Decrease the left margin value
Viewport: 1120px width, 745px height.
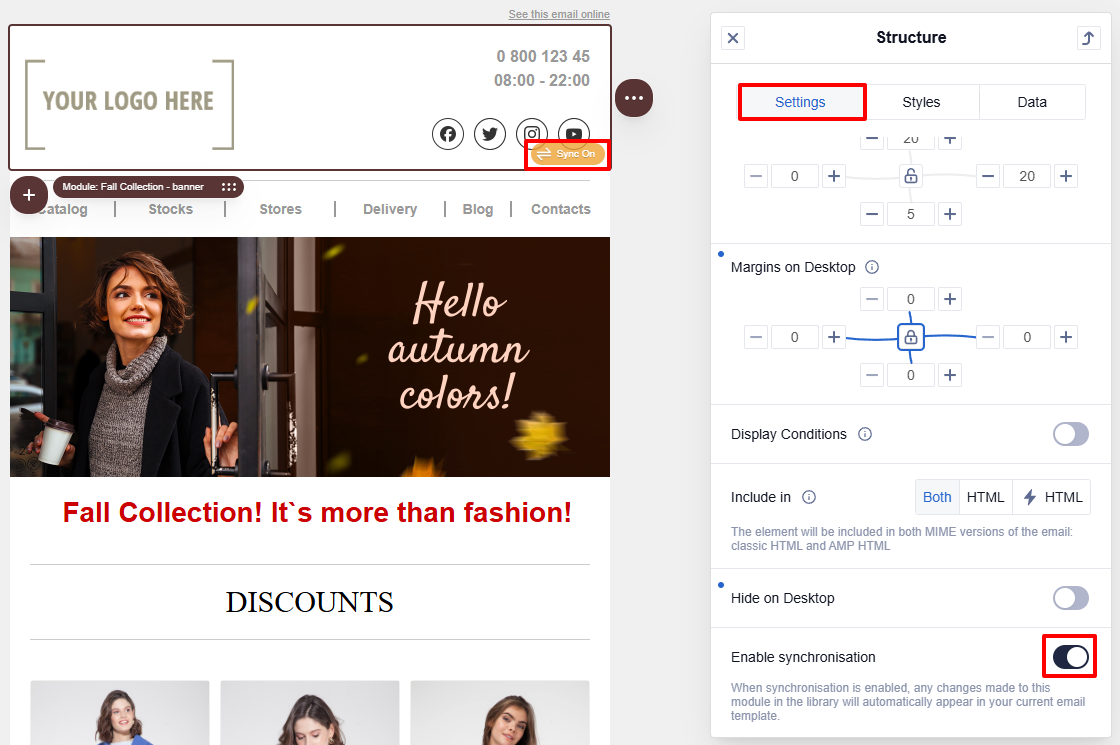tap(756, 337)
